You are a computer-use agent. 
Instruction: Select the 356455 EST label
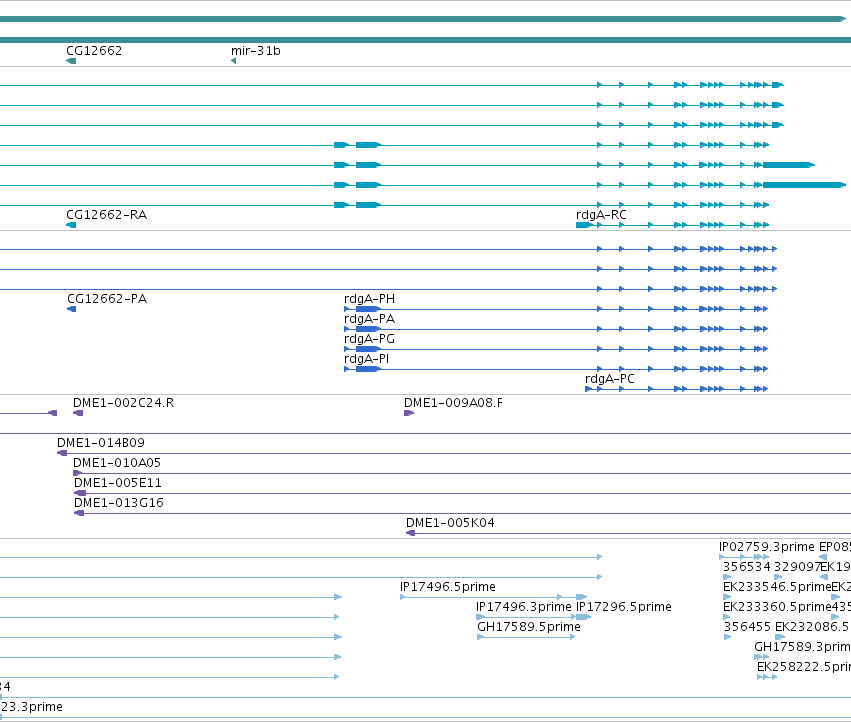[747, 627]
